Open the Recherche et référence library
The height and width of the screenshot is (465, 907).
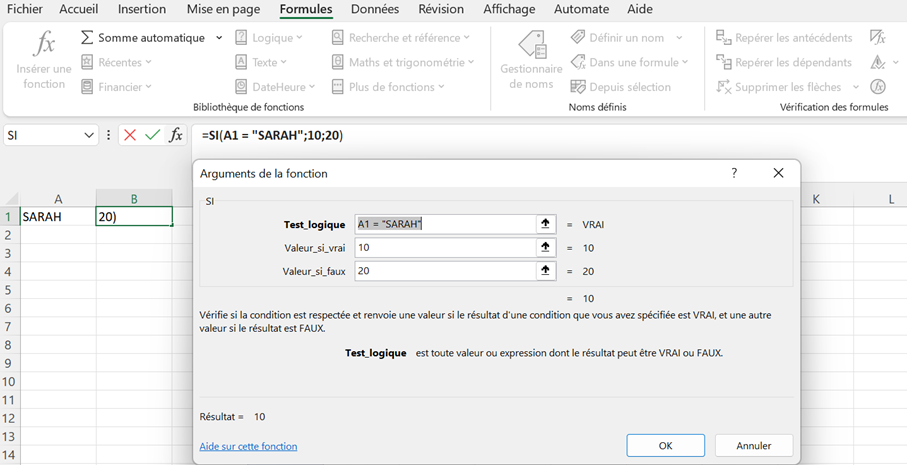click(401, 38)
